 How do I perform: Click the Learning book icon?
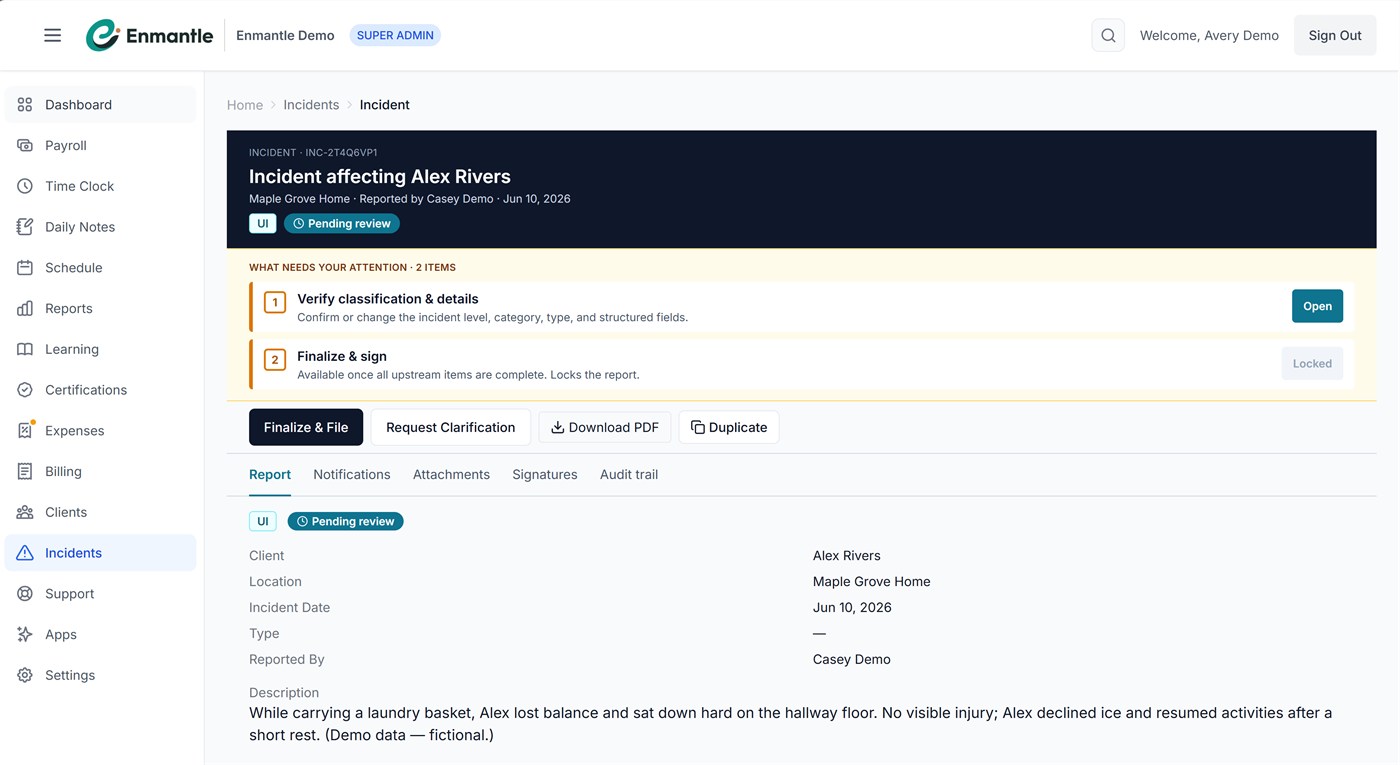[25, 349]
